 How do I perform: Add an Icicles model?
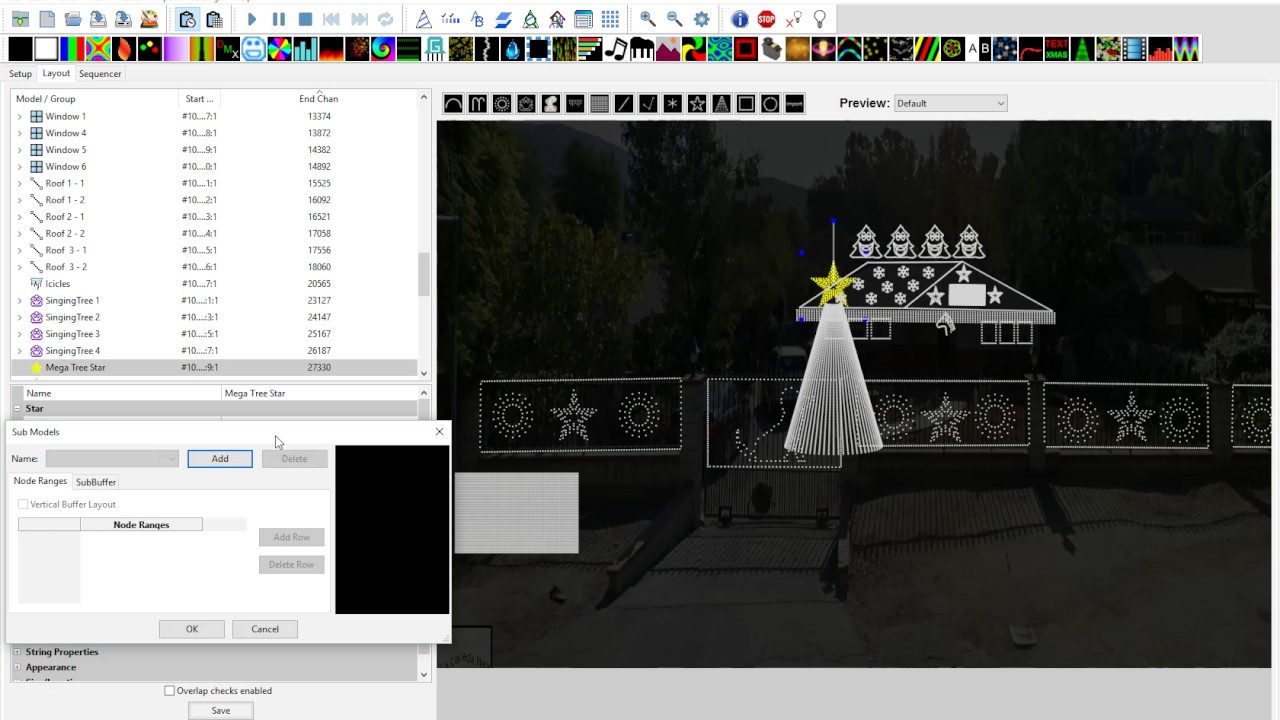point(575,104)
